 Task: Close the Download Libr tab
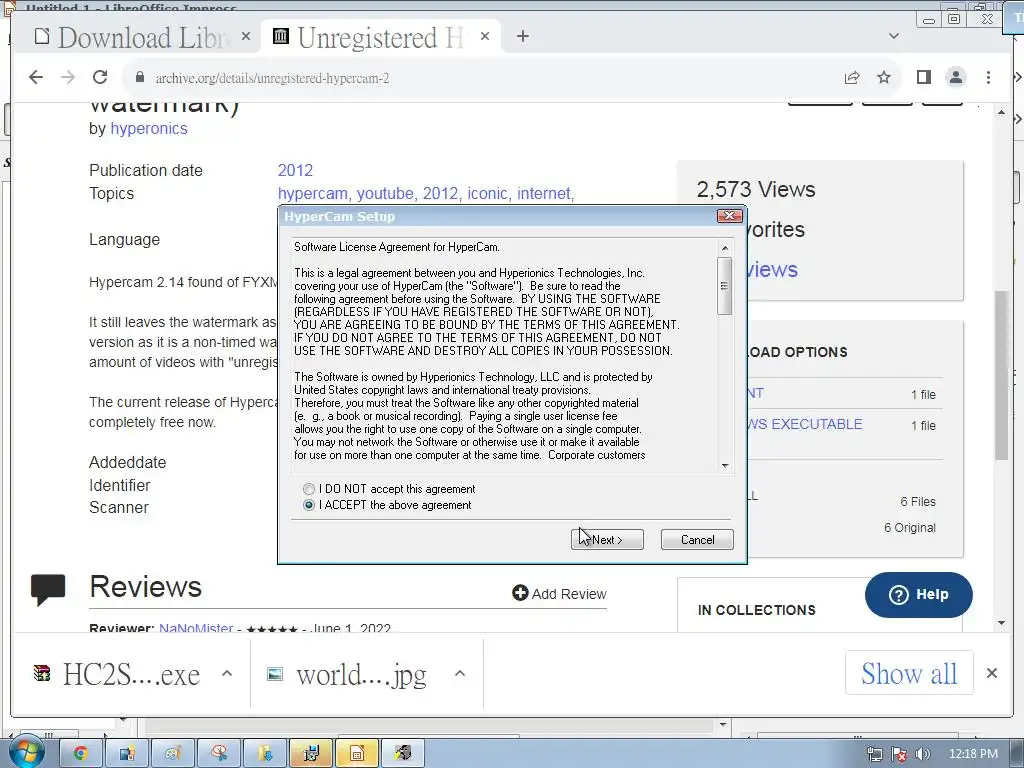coord(246,37)
